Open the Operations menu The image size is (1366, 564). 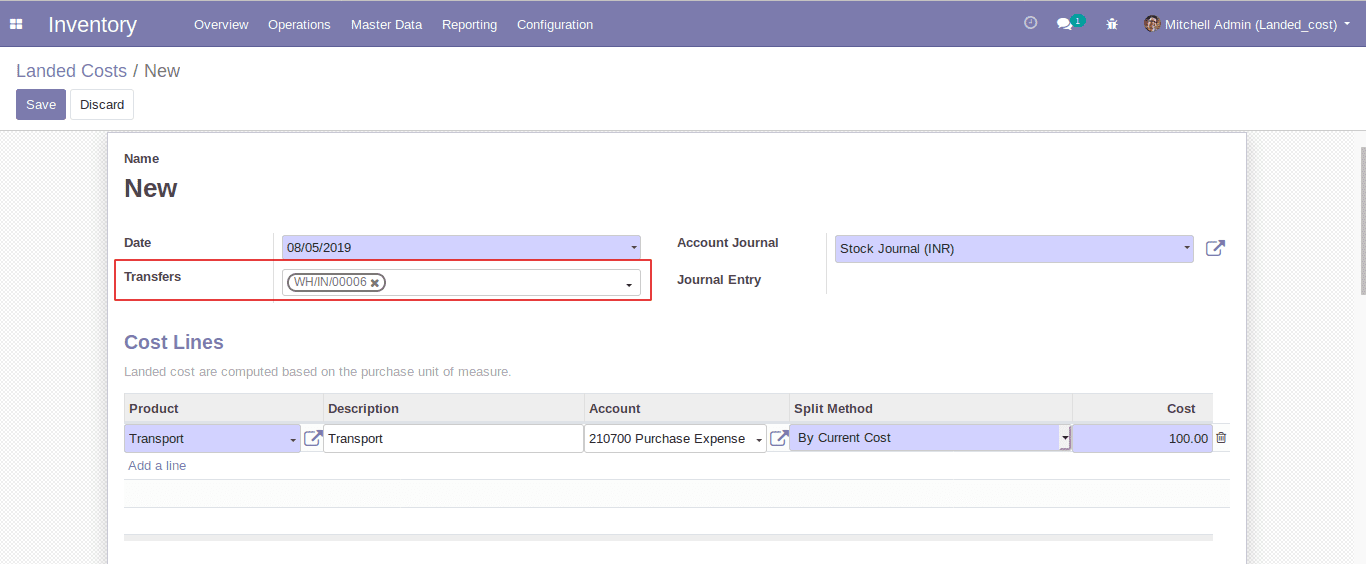tap(299, 24)
